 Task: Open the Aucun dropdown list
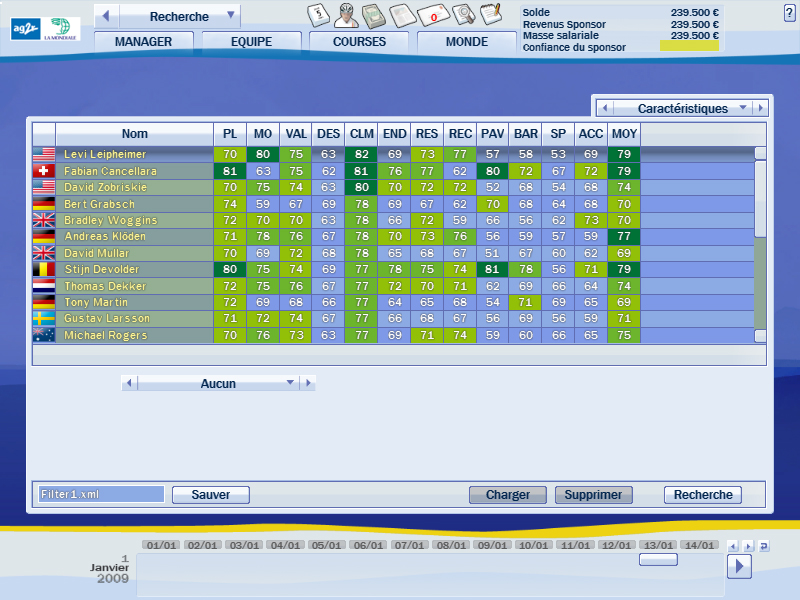point(290,383)
